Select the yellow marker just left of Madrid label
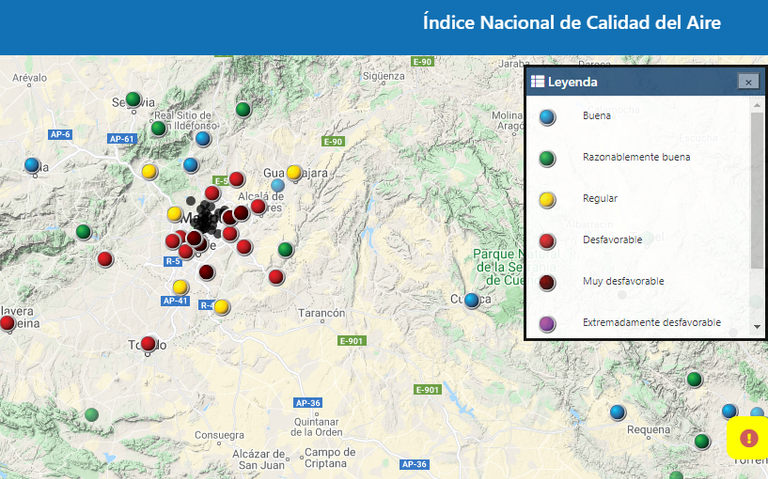 175,214
